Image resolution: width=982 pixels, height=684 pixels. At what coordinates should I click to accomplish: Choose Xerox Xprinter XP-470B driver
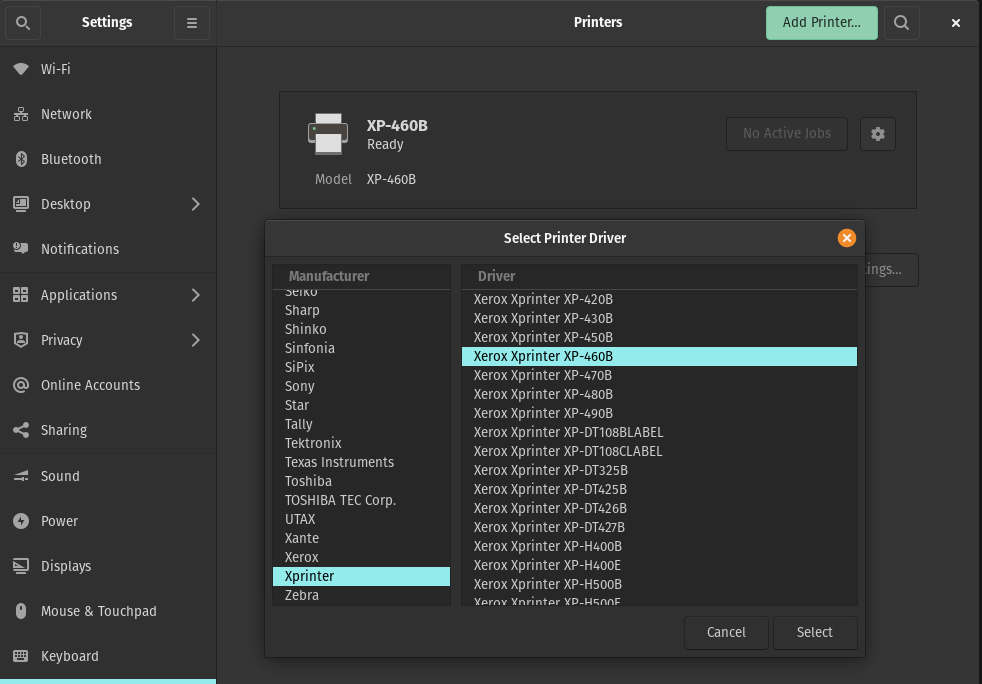(x=659, y=375)
